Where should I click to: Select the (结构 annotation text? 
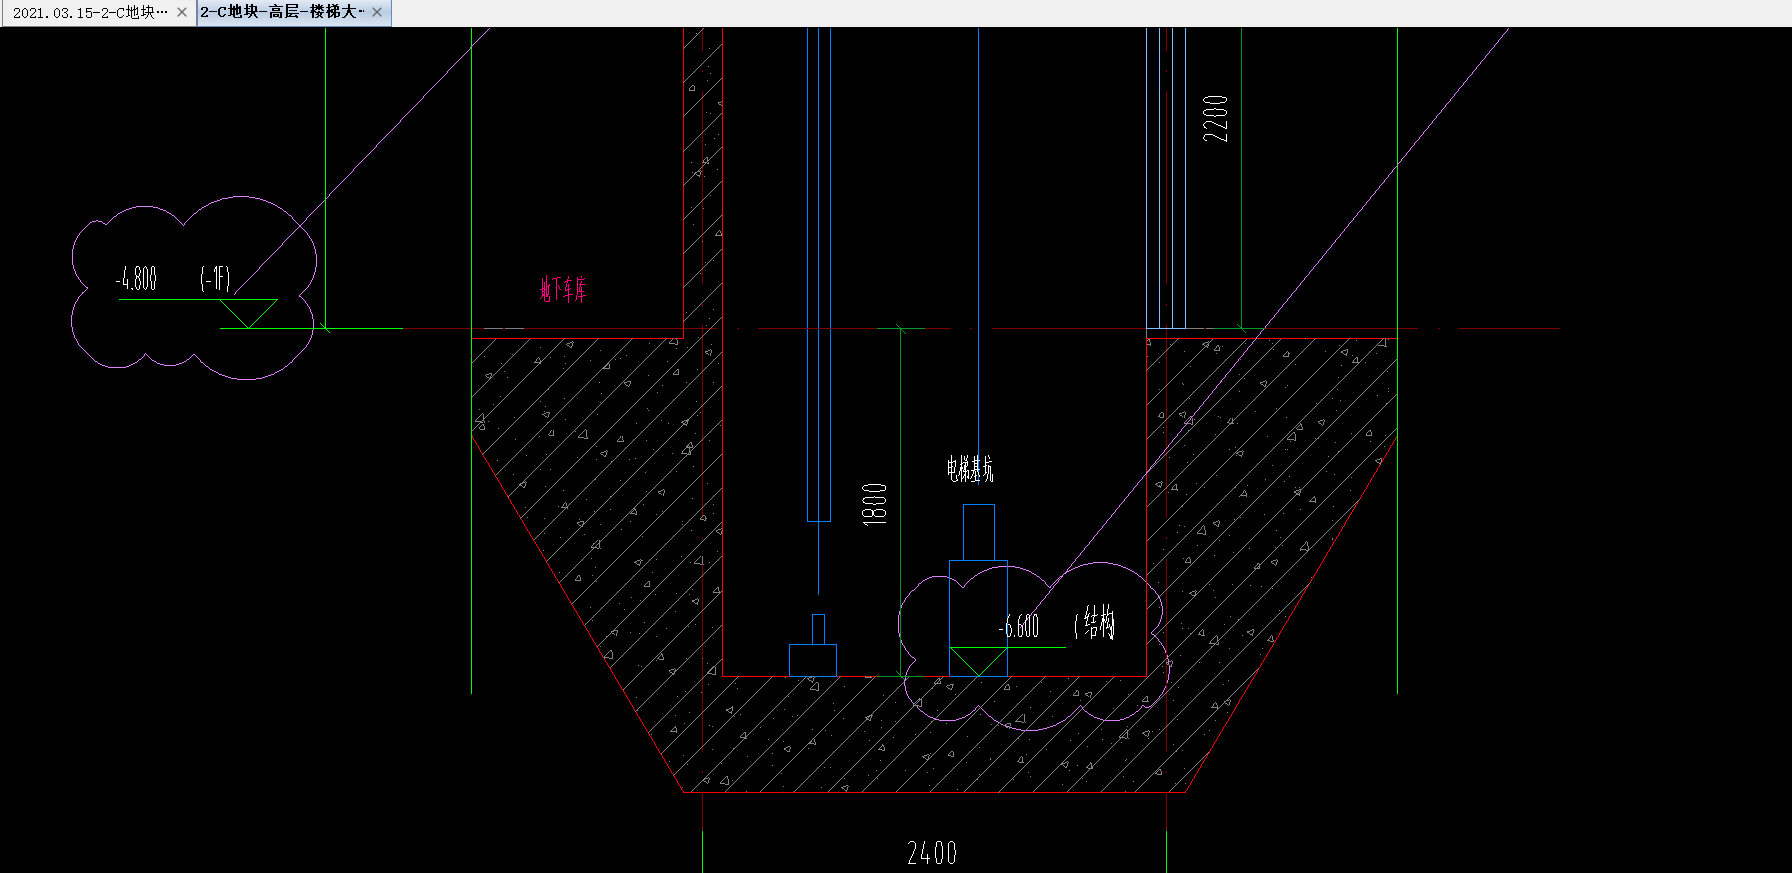tap(1094, 624)
